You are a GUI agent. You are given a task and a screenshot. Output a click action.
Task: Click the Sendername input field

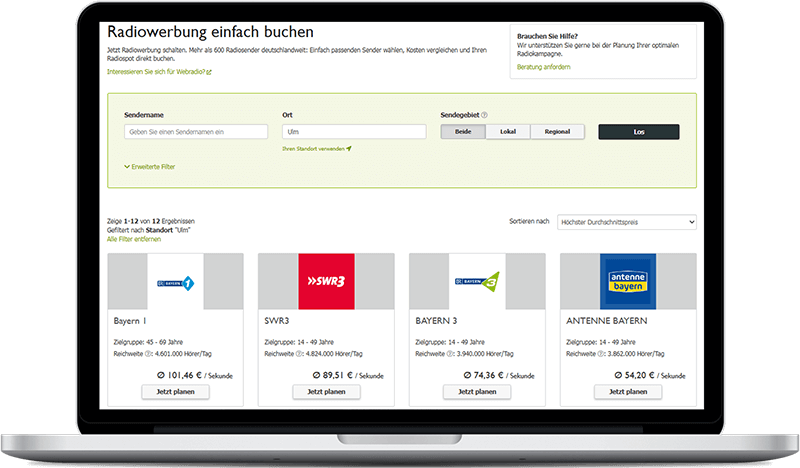196,132
